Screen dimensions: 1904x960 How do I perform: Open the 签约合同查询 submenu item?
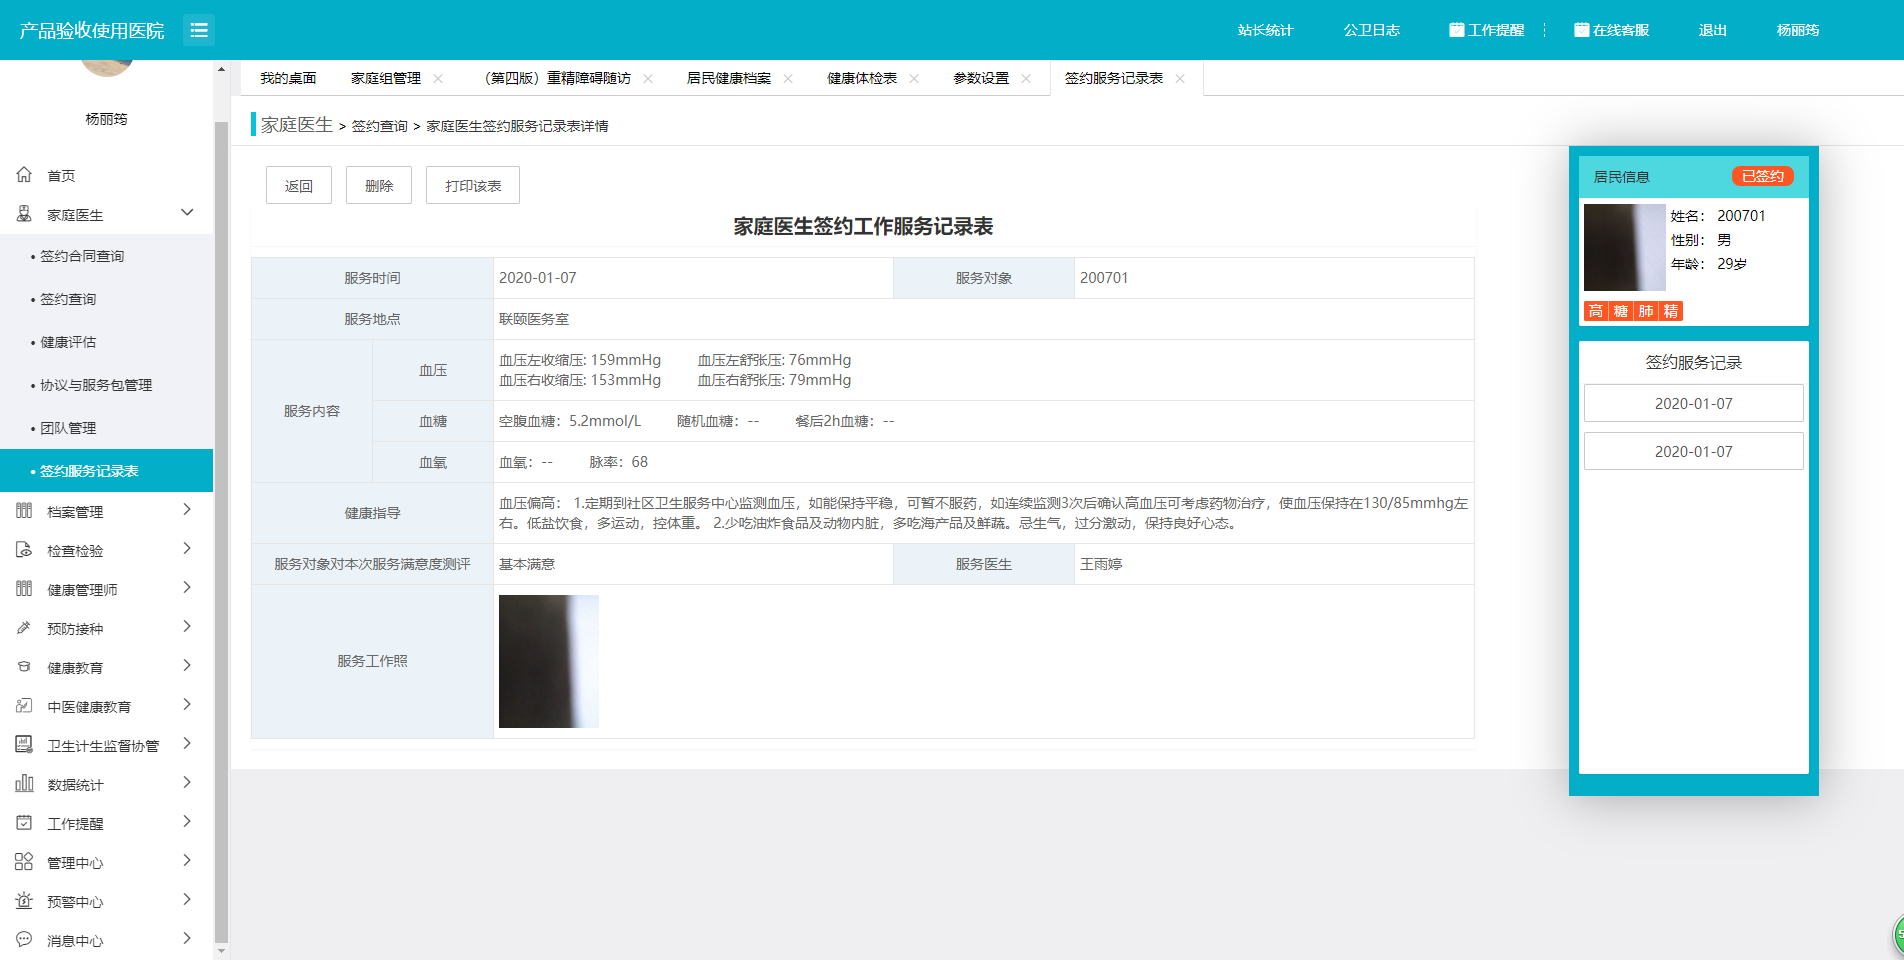tap(82, 256)
